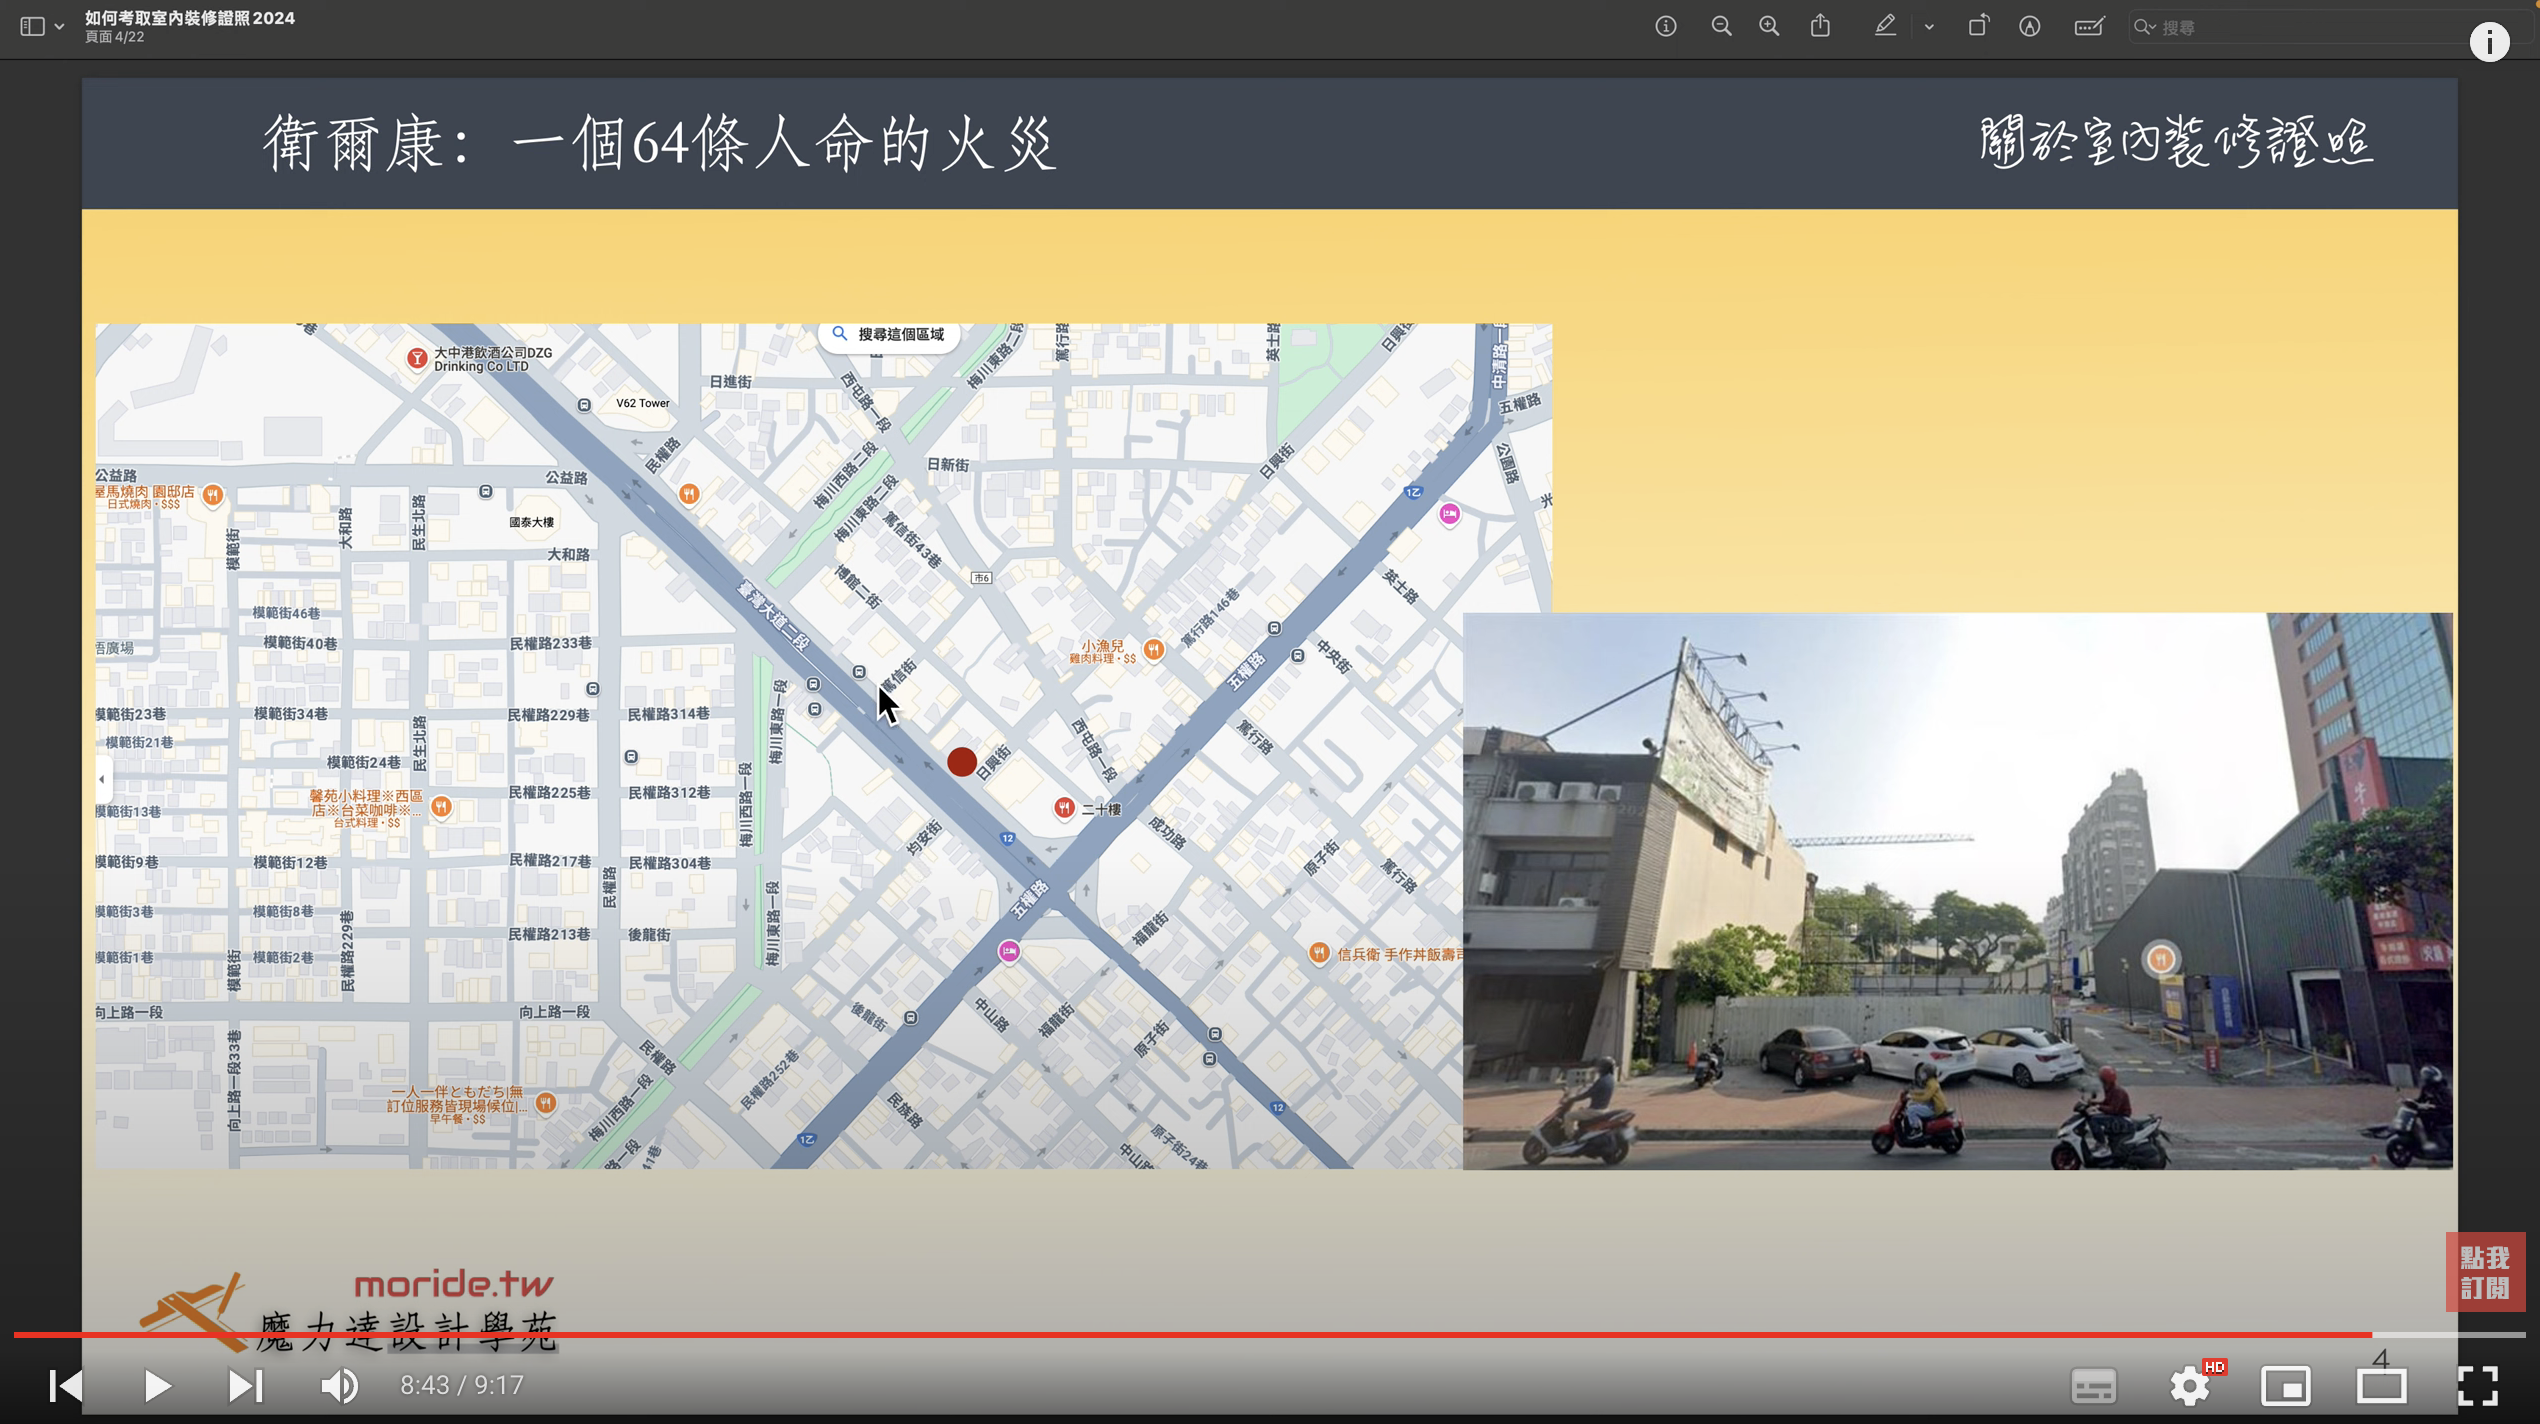Select the 小漁兒 restaurant marker
The height and width of the screenshot is (1424, 2540).
click(1153, 650)
